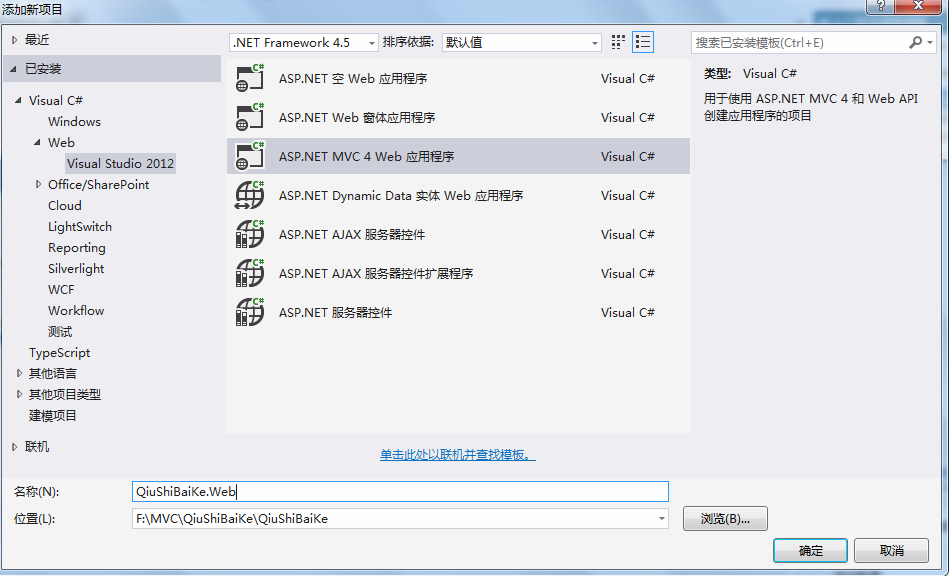Collapse the Web tree node

(38, 143)
